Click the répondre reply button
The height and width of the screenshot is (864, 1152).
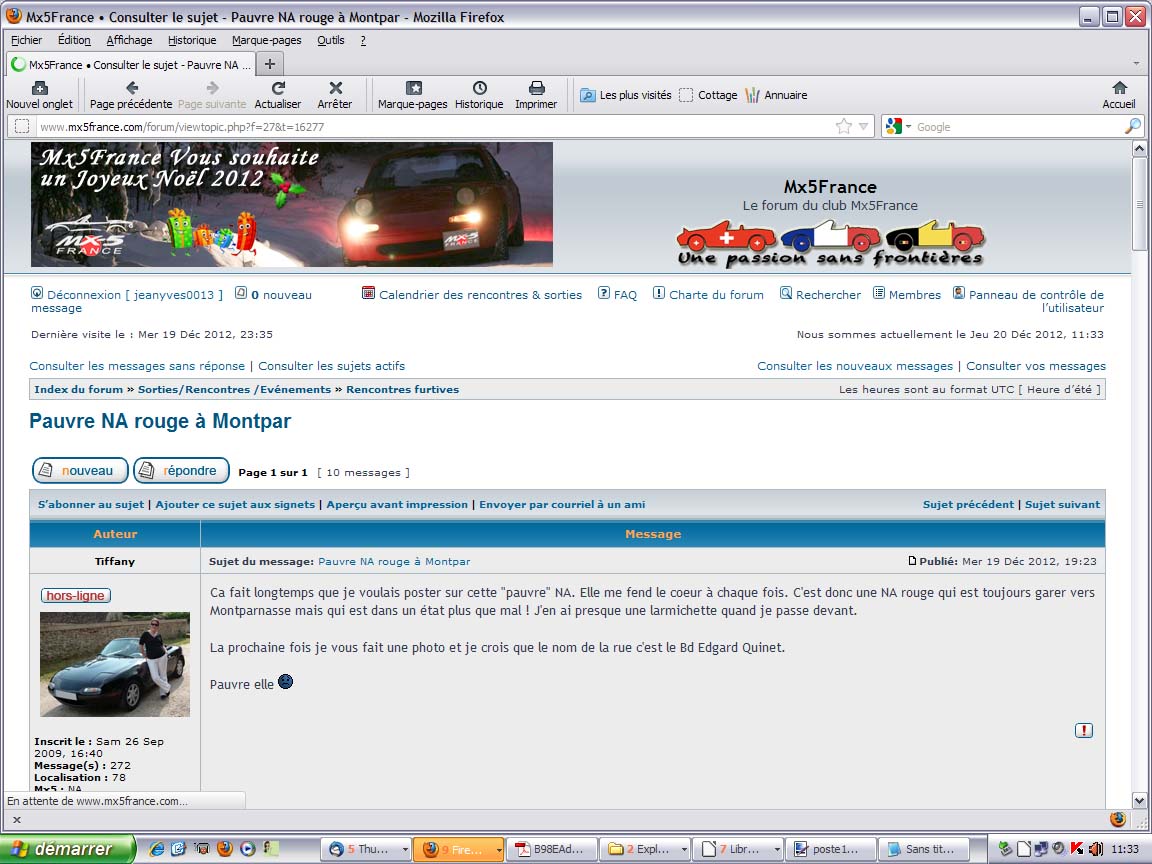(181, 470)
